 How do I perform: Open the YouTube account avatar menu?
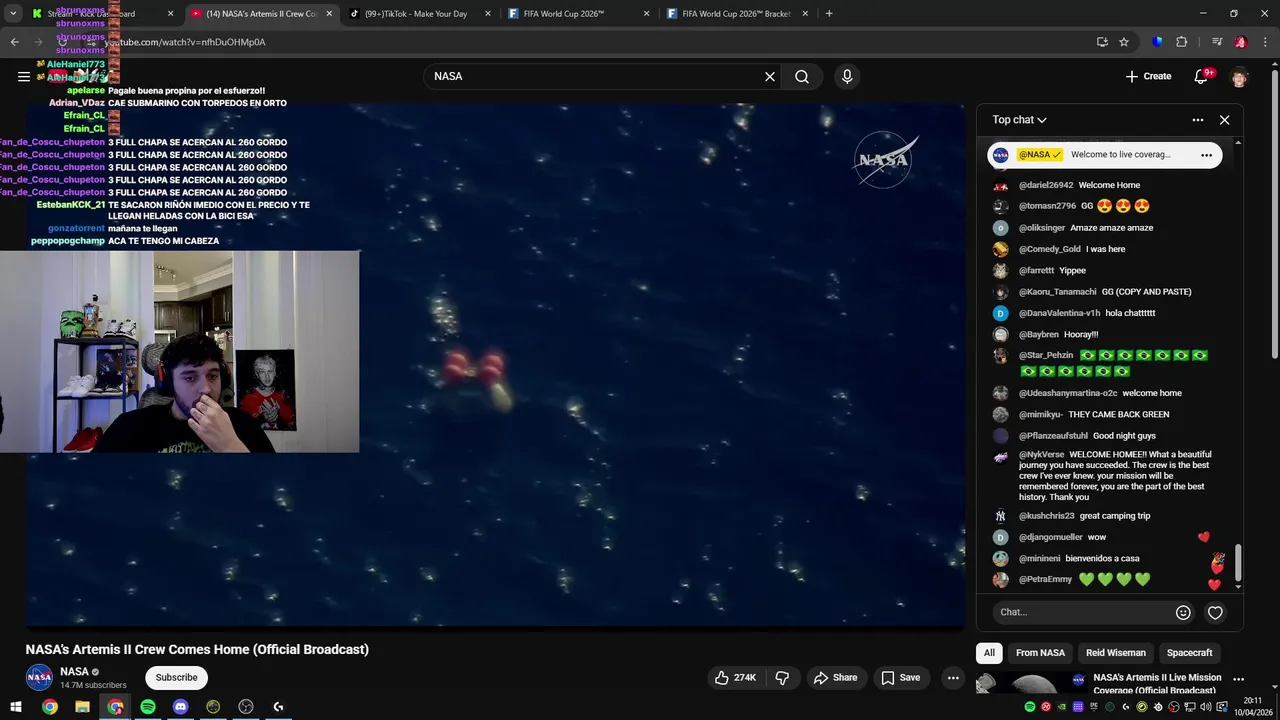pos(1240,76)
